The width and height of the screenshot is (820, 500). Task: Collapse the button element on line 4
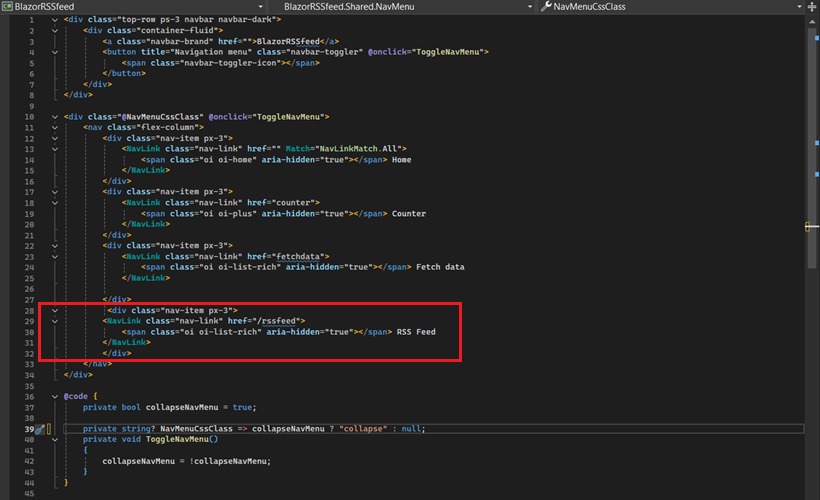[x=54, y=52]
